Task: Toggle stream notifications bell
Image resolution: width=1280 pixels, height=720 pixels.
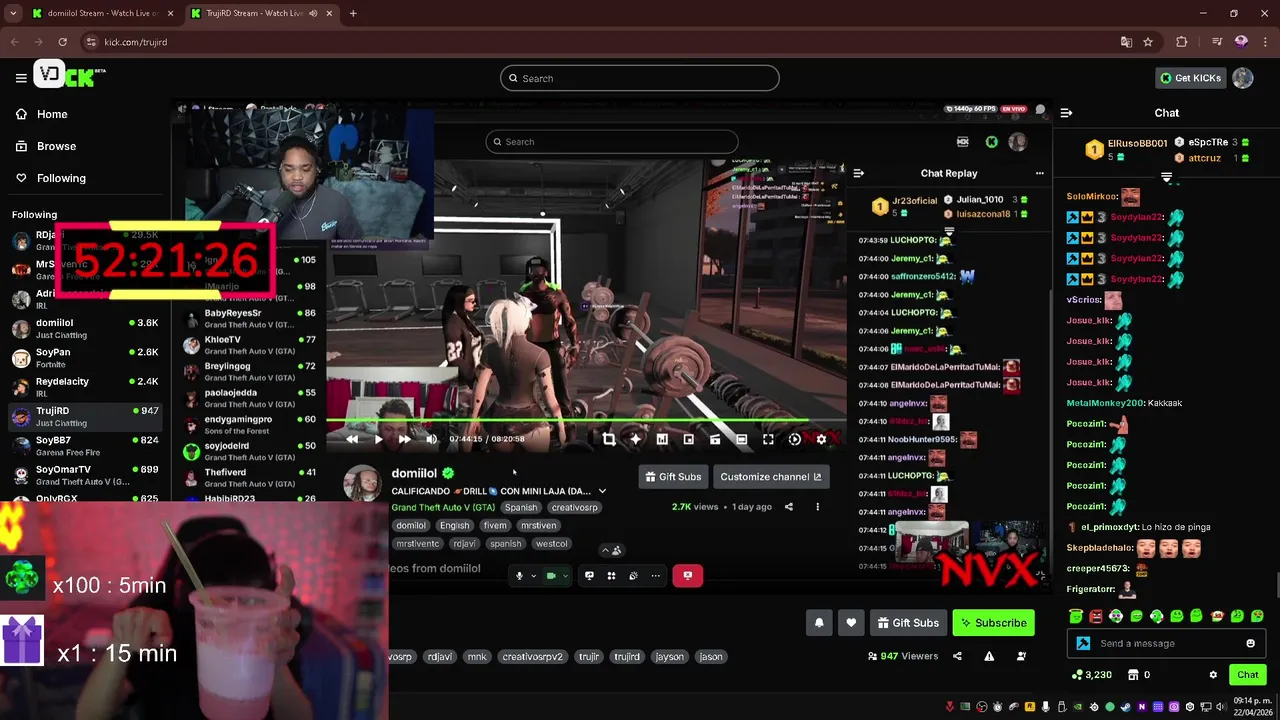Action: [x=819, y=623]
